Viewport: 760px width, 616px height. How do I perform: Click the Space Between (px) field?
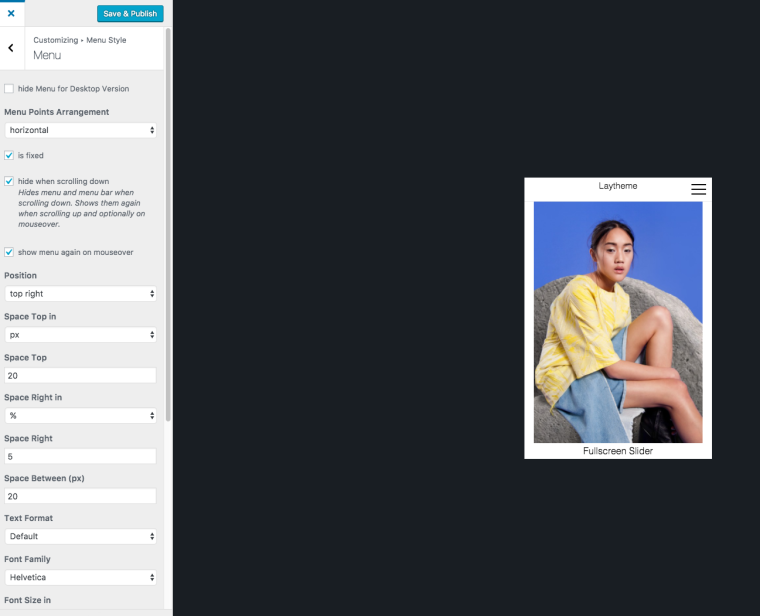click(x=80, y=496)
